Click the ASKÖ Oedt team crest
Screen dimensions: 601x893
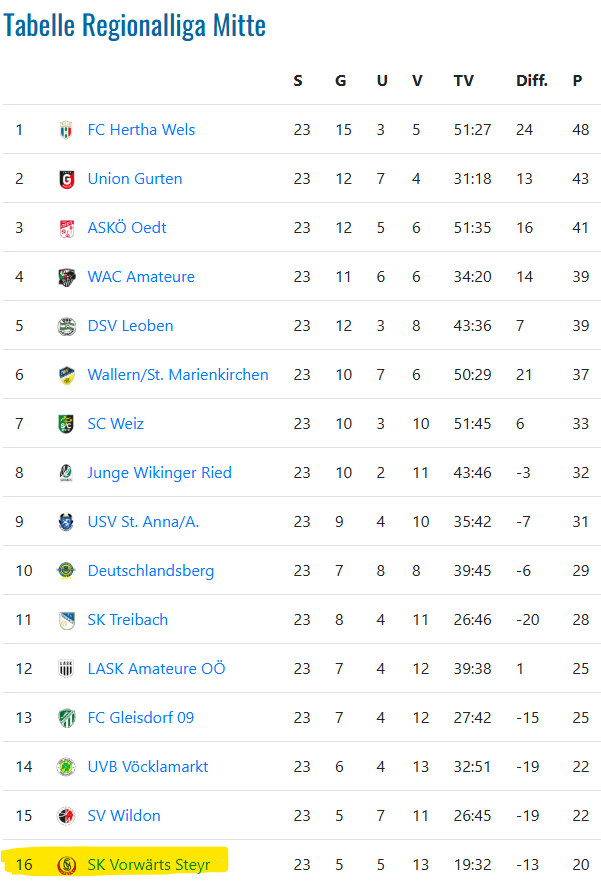(x=67, y=228)
